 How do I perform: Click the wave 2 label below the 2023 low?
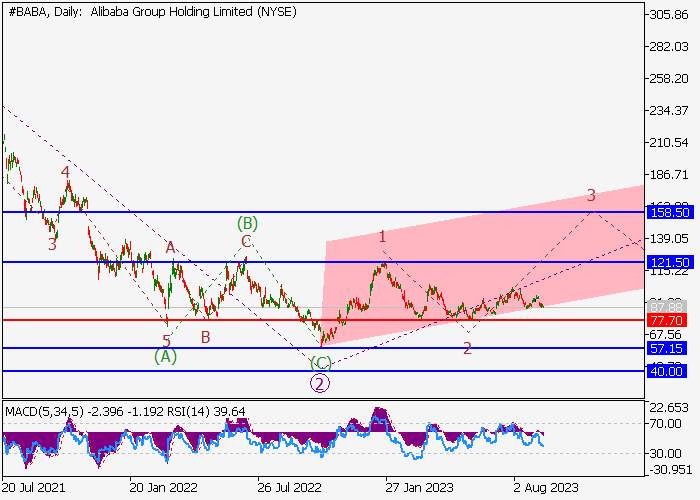467,348
